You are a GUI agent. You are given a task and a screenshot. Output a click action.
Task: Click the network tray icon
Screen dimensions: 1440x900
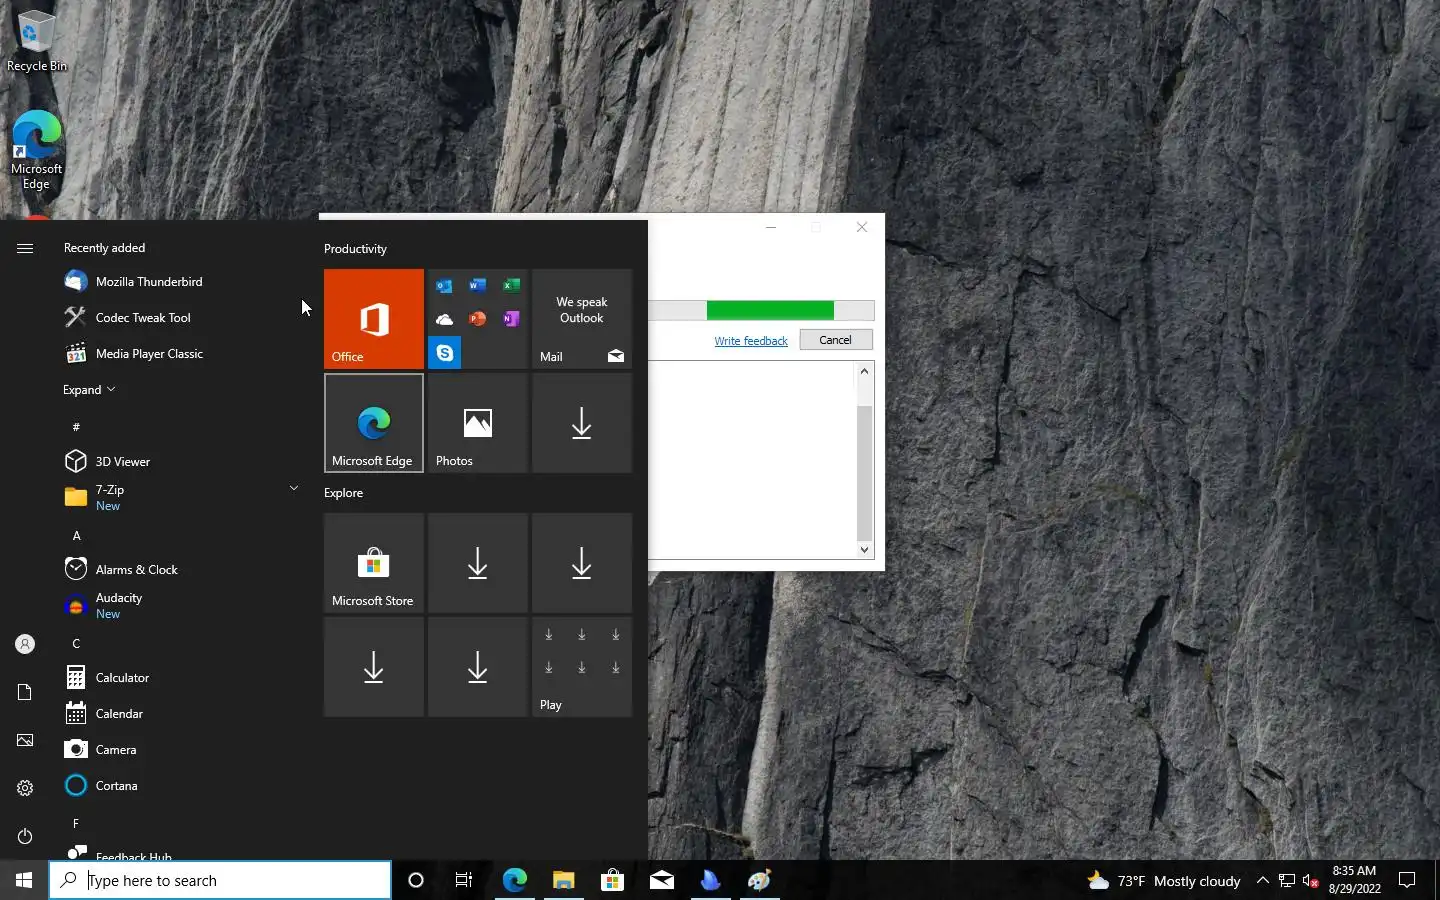coord(1287,880)
